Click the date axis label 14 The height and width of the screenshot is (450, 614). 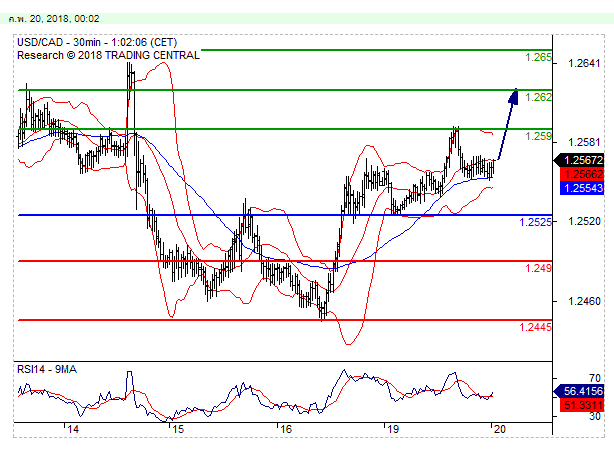(73, 429)
